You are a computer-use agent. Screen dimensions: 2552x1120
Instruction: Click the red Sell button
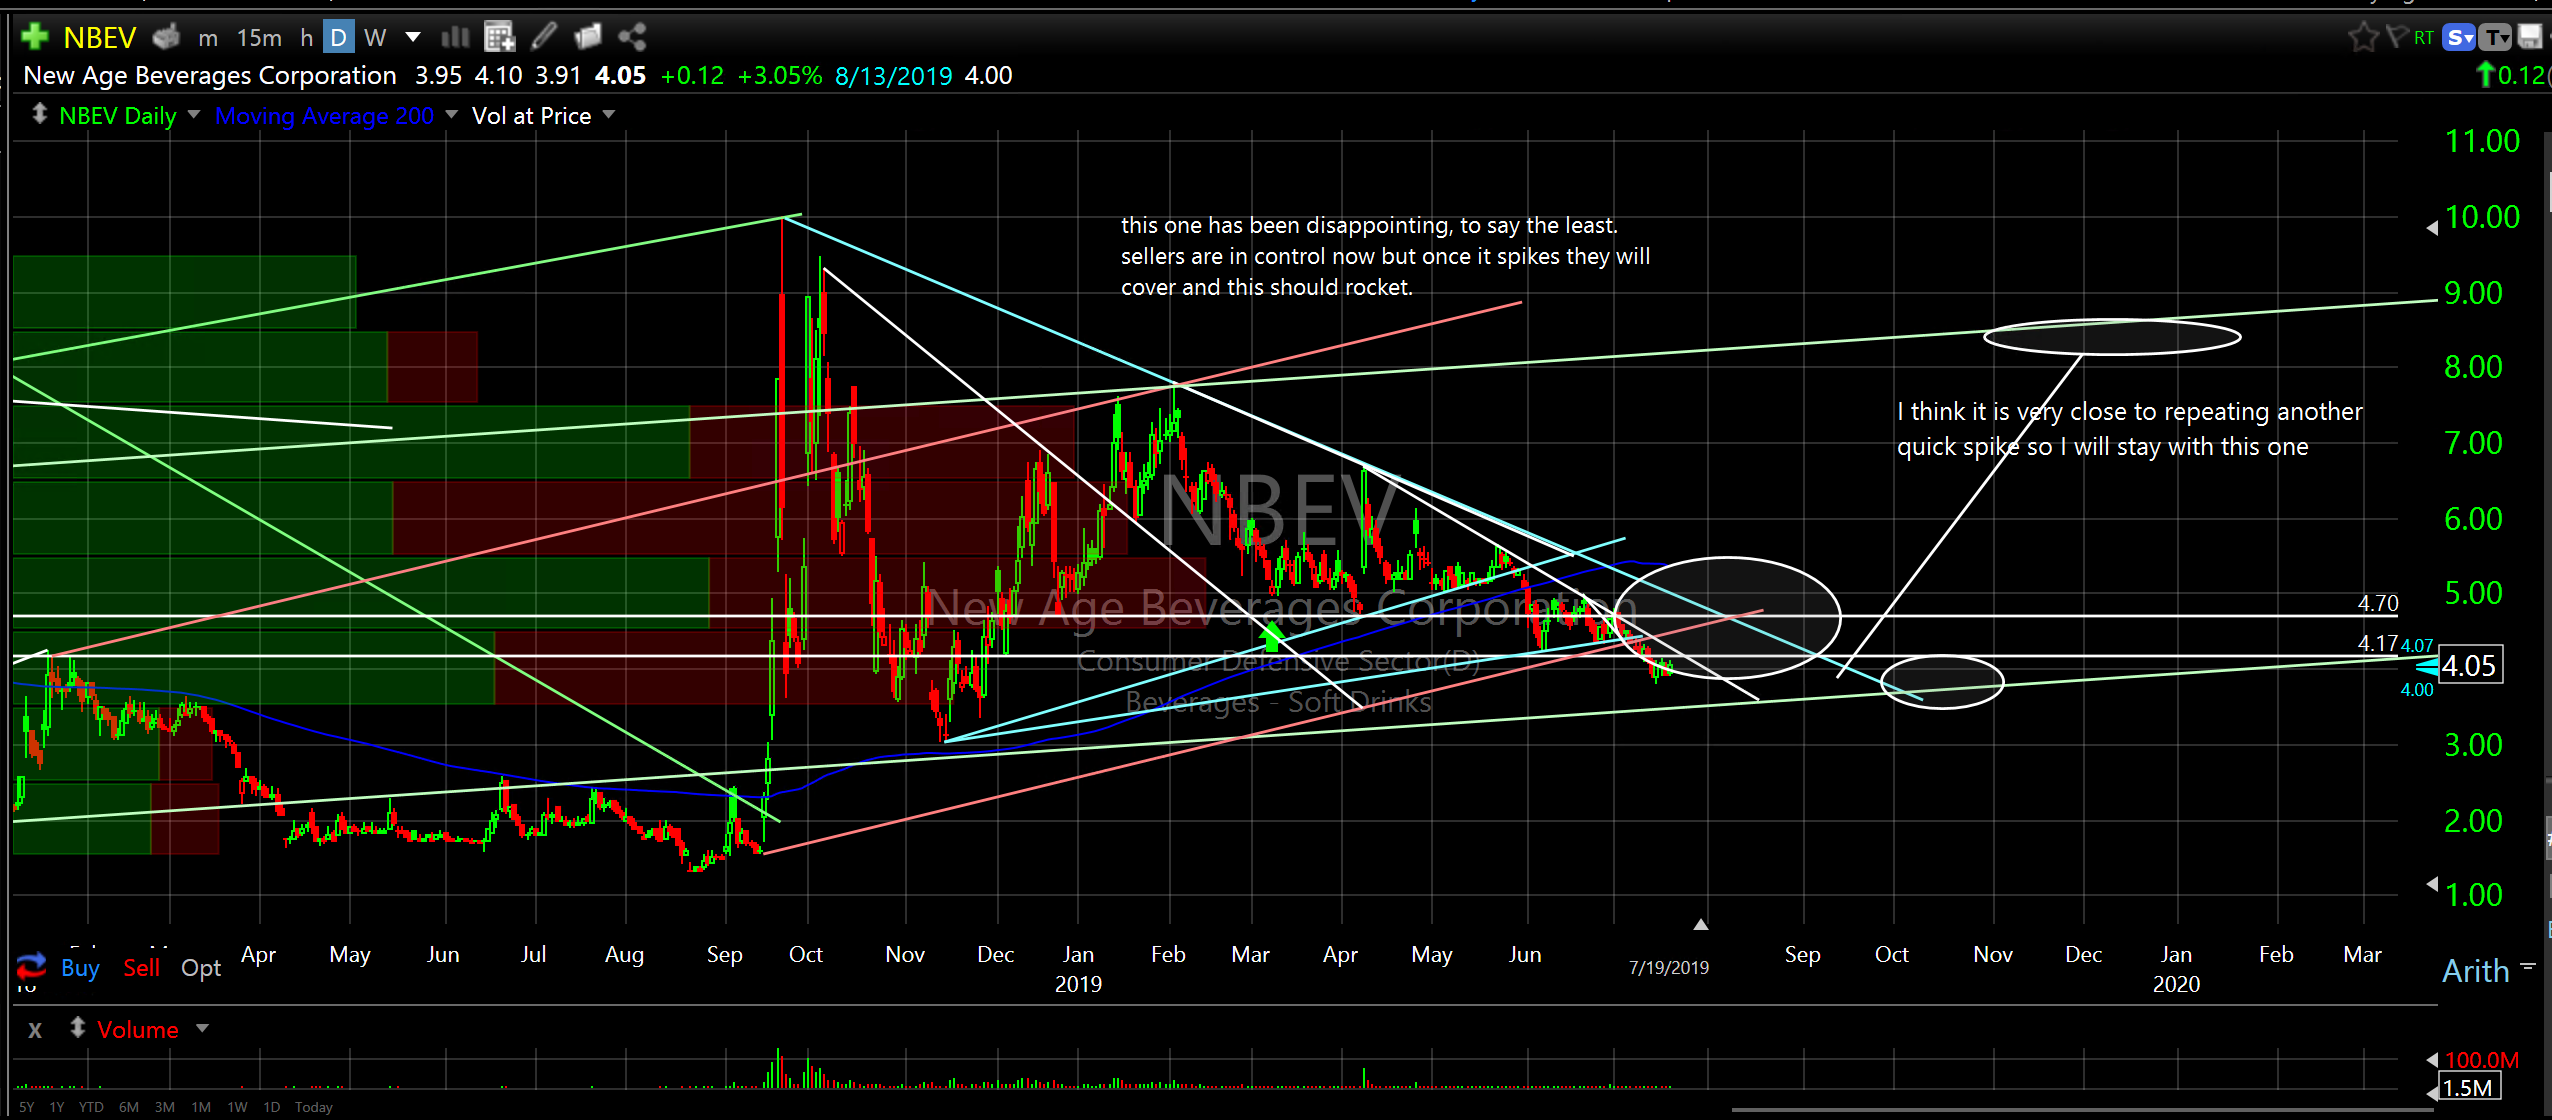(x=141, y=967)
